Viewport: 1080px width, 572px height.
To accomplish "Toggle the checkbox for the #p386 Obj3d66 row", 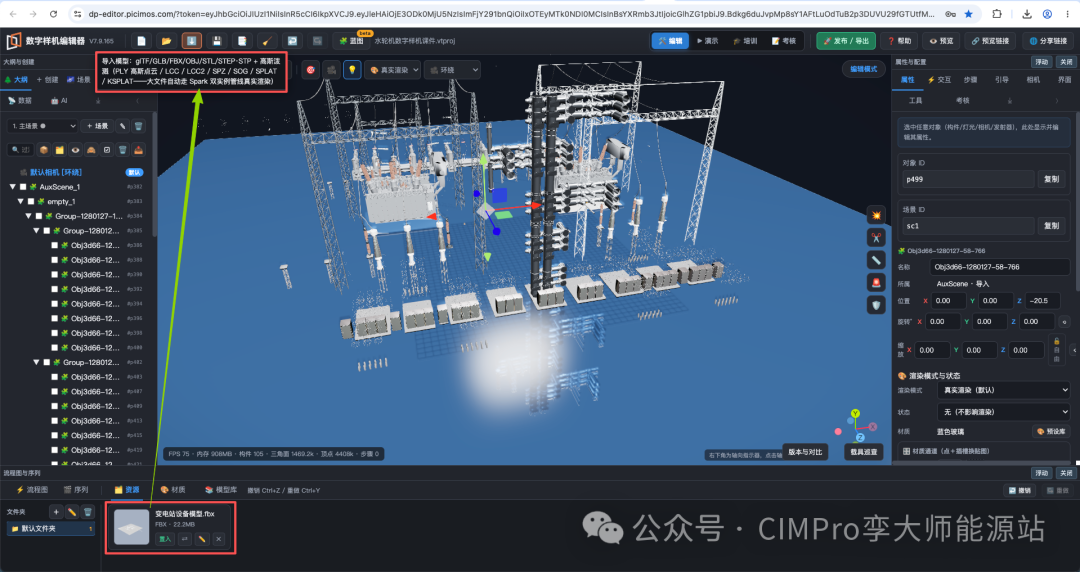I will [54, 245].
